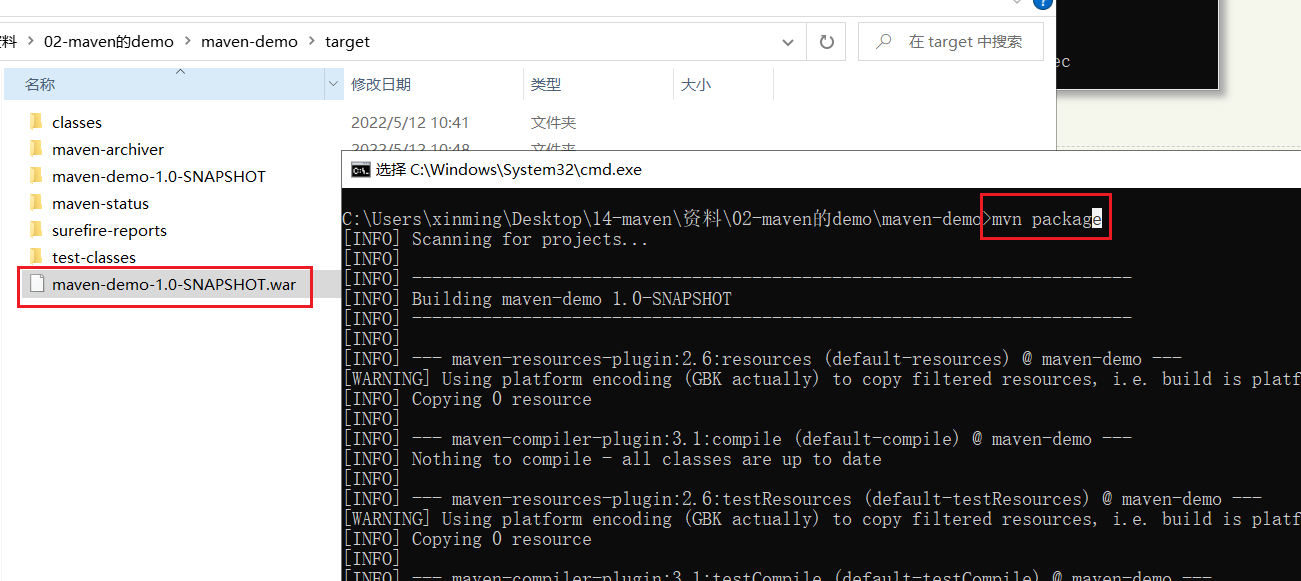The image size is (1301, 581).
Task: Refresh the target folder view
Action: (x=826, y=41)
